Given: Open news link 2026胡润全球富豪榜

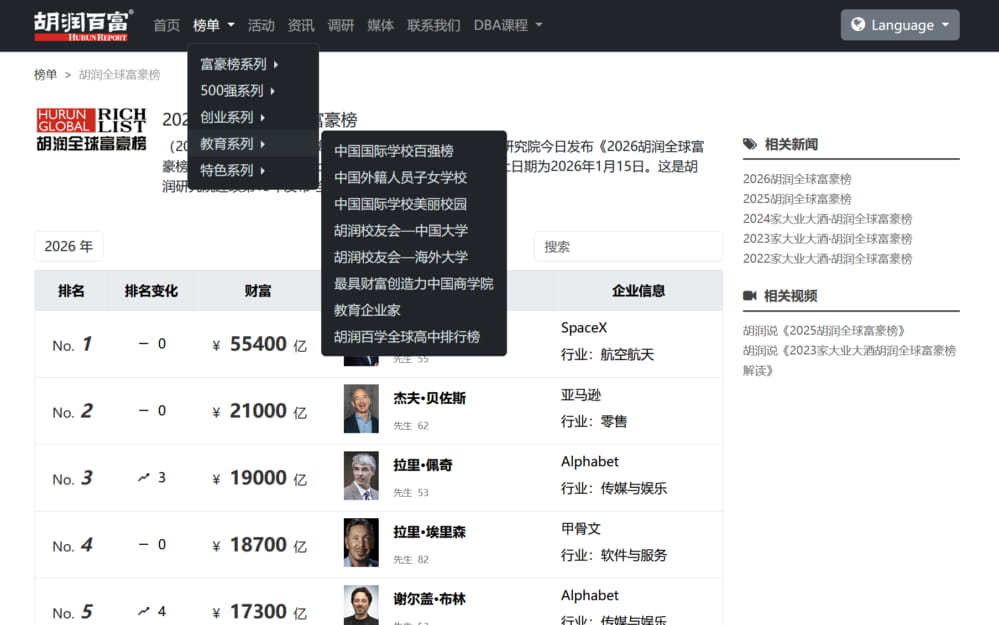Looking at the screenshot, I should pos(797,179).
